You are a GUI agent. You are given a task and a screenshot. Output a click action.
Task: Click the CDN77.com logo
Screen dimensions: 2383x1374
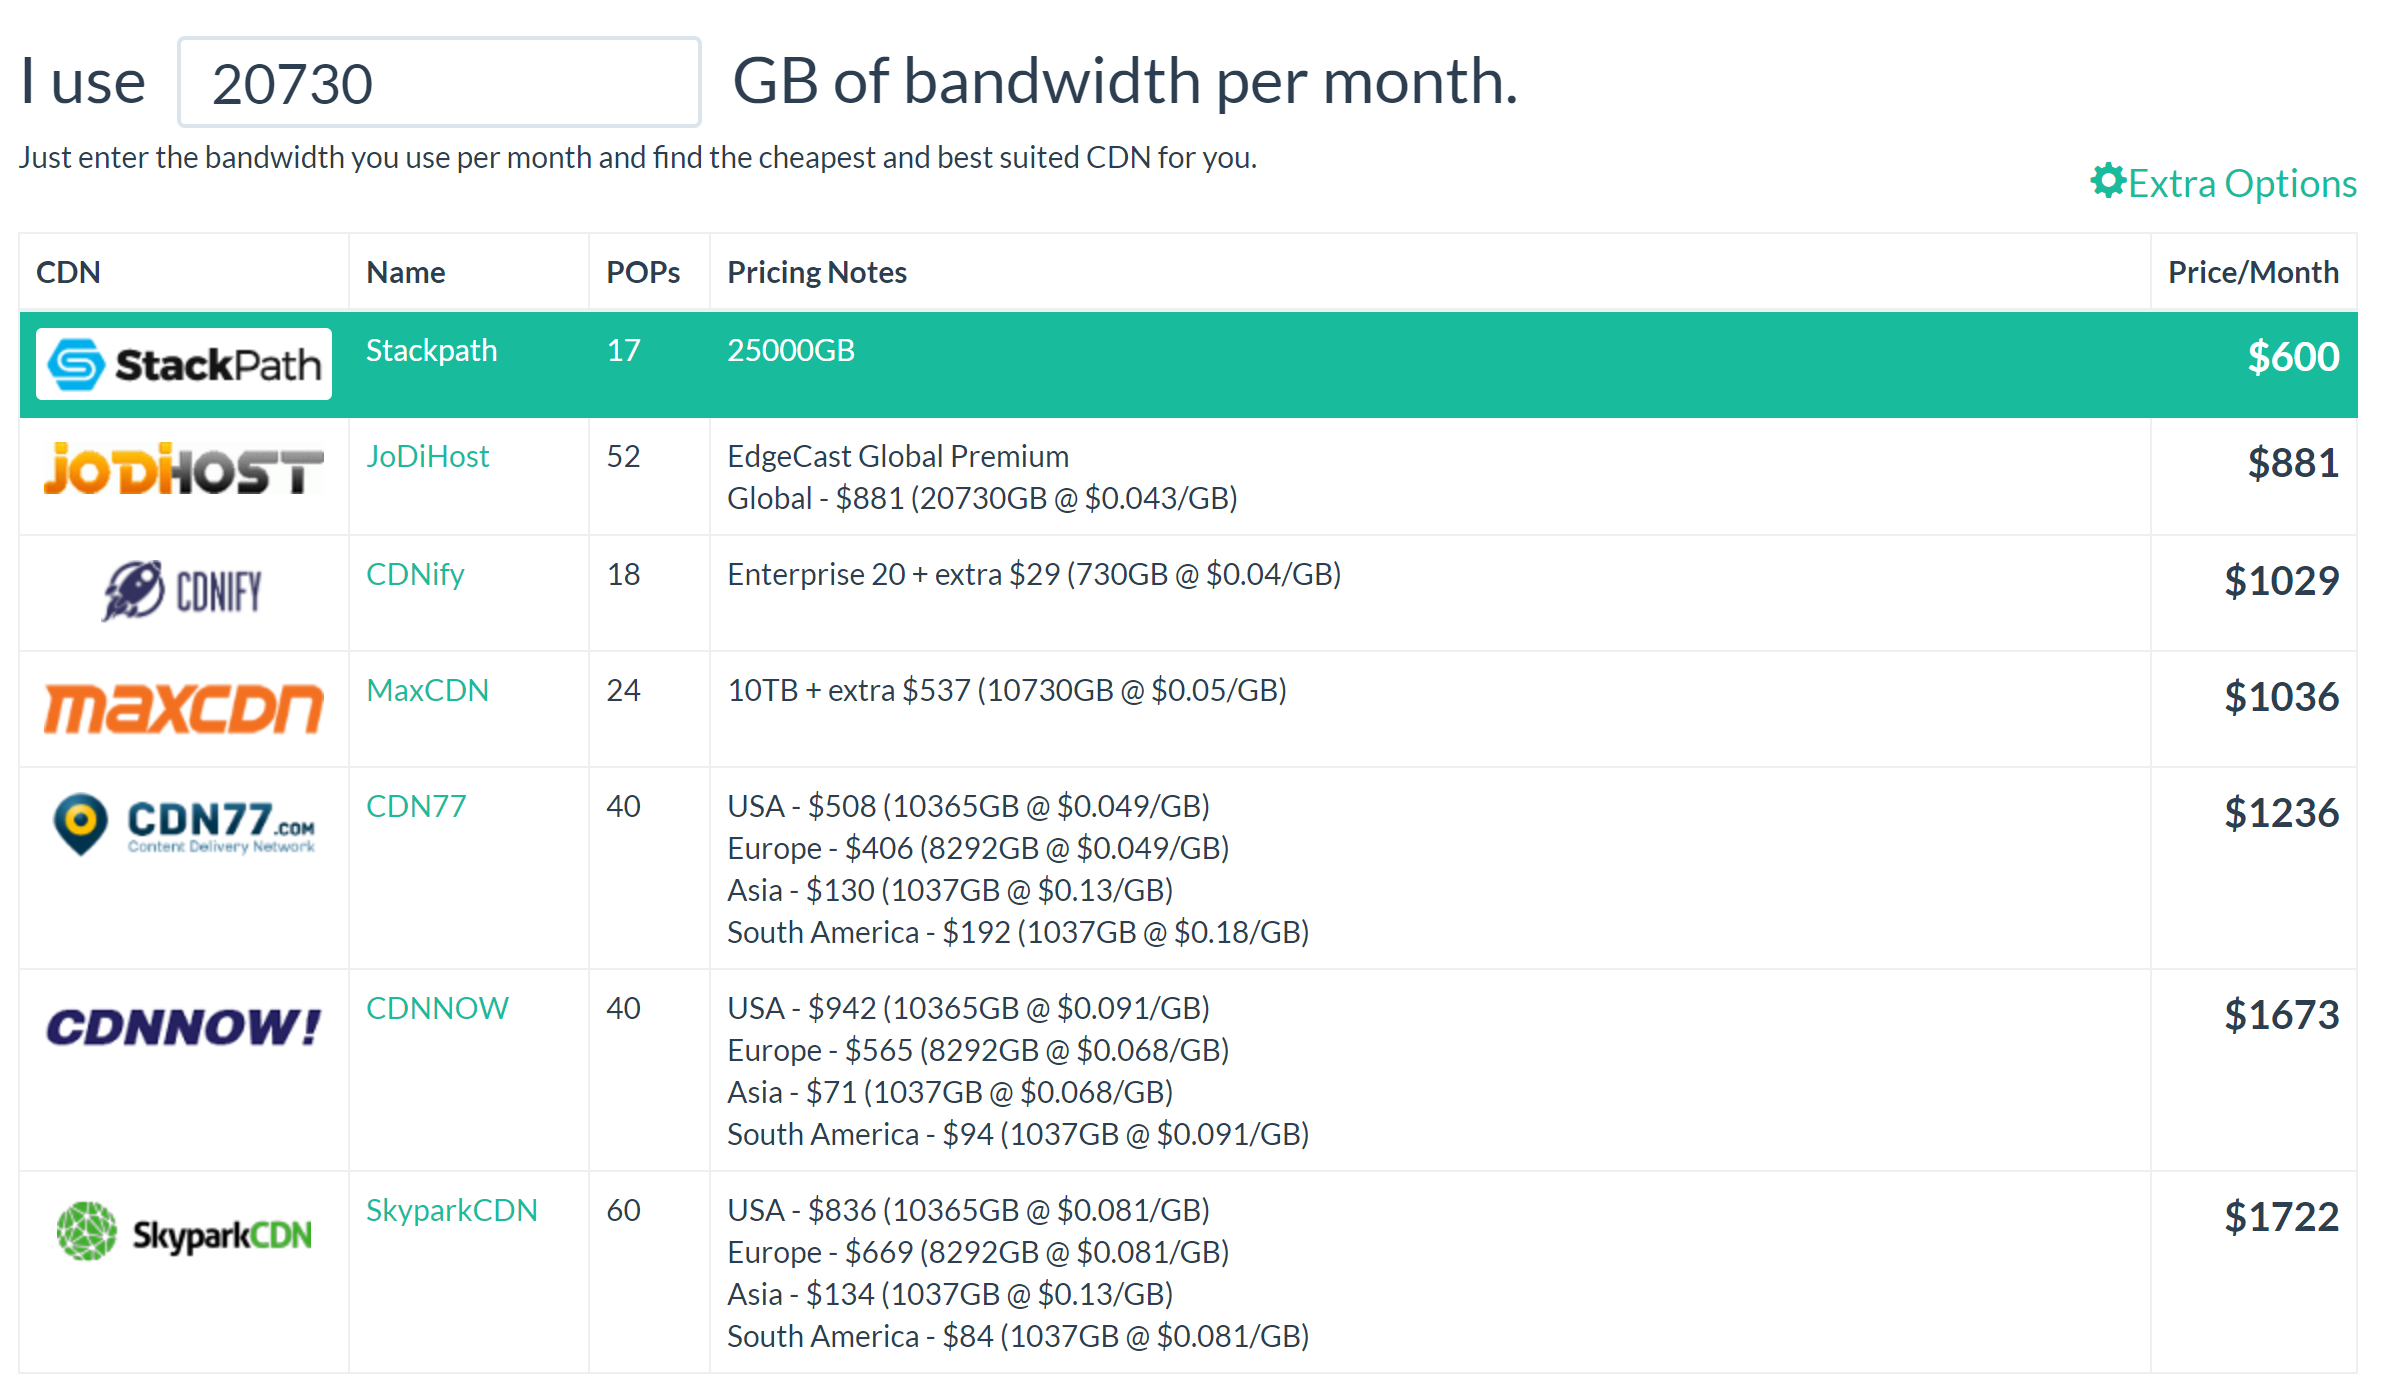point(184,824)
